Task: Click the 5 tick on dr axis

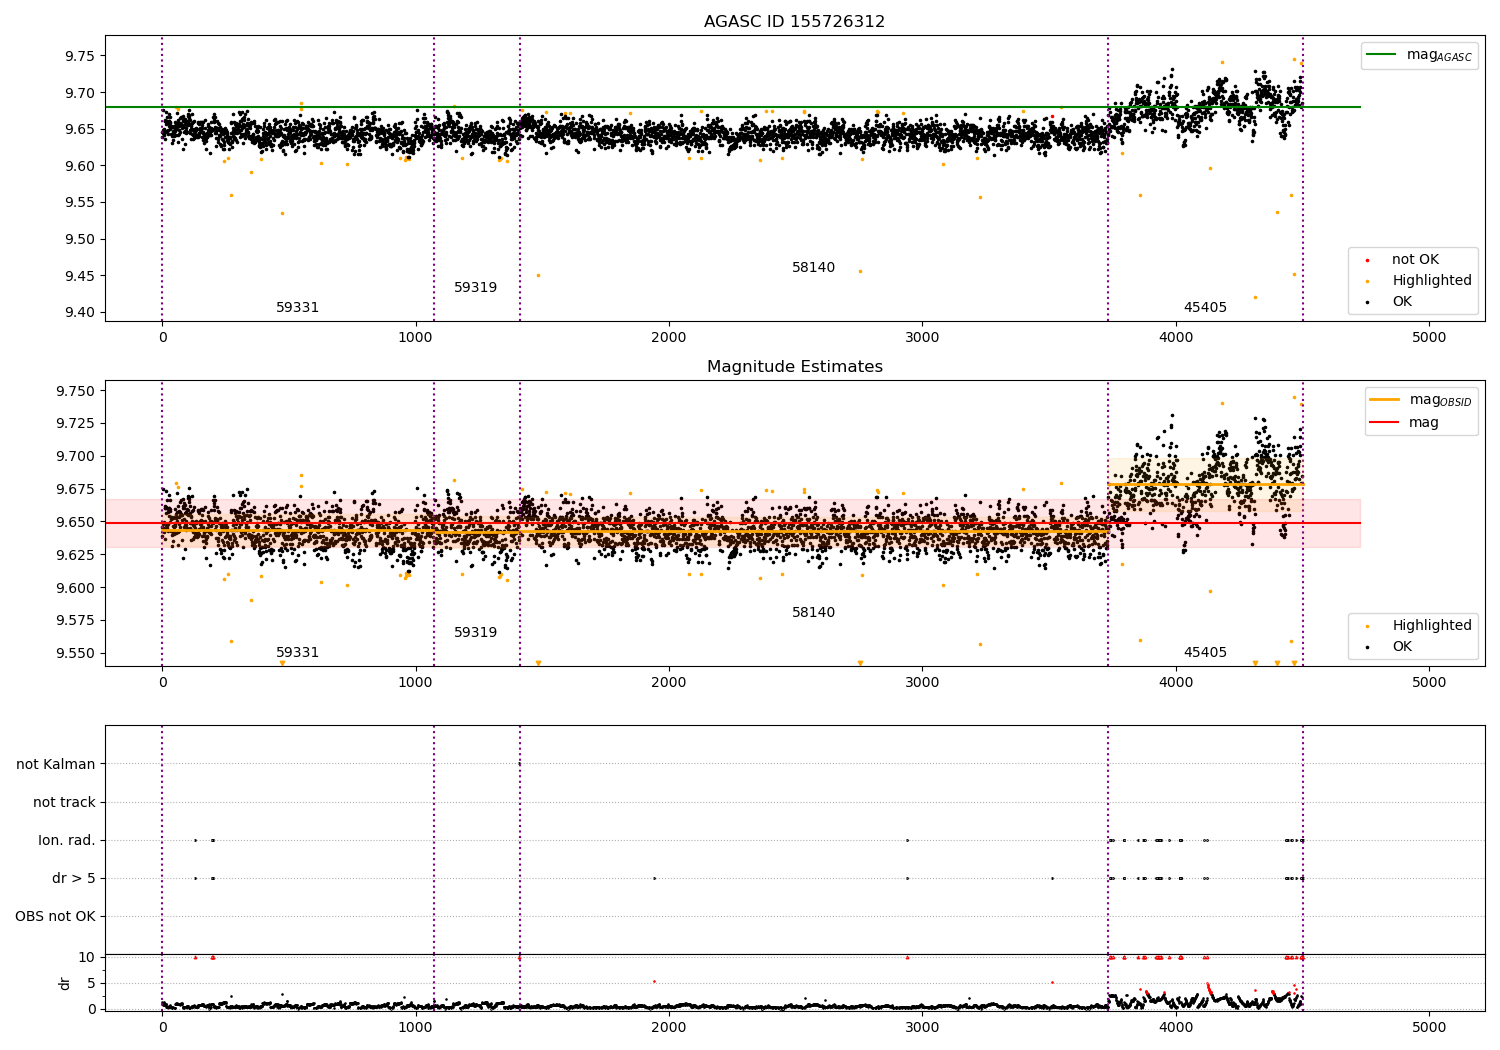Action: tap(92, 984)
